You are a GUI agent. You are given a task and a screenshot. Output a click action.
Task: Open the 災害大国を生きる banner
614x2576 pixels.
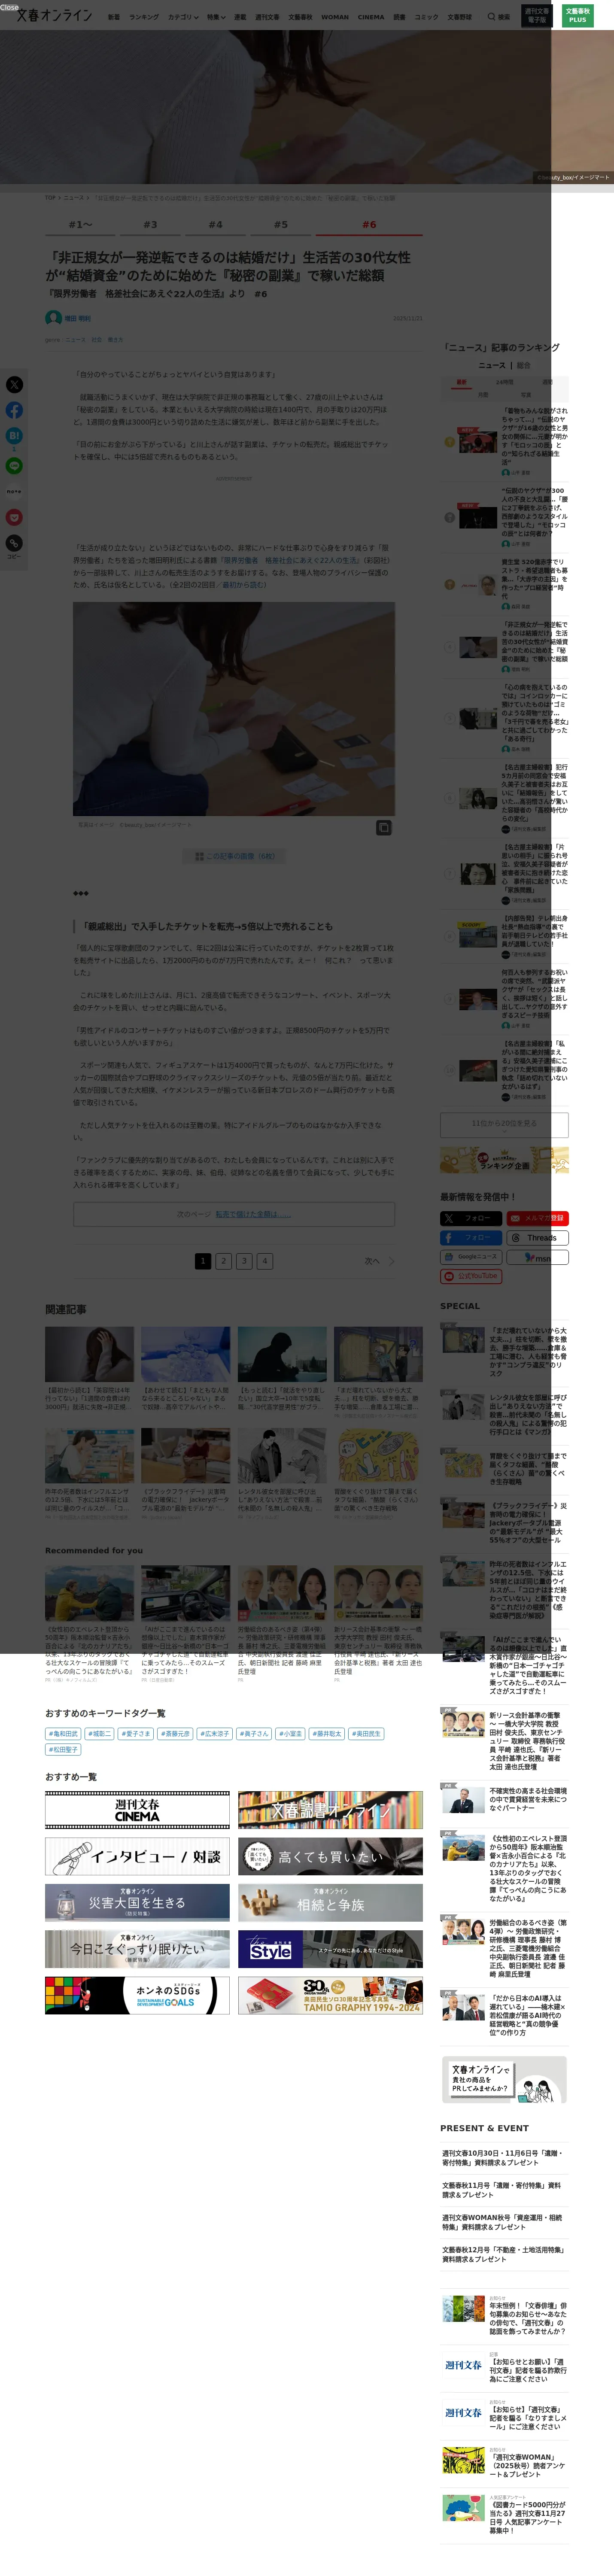point(137,1902)
